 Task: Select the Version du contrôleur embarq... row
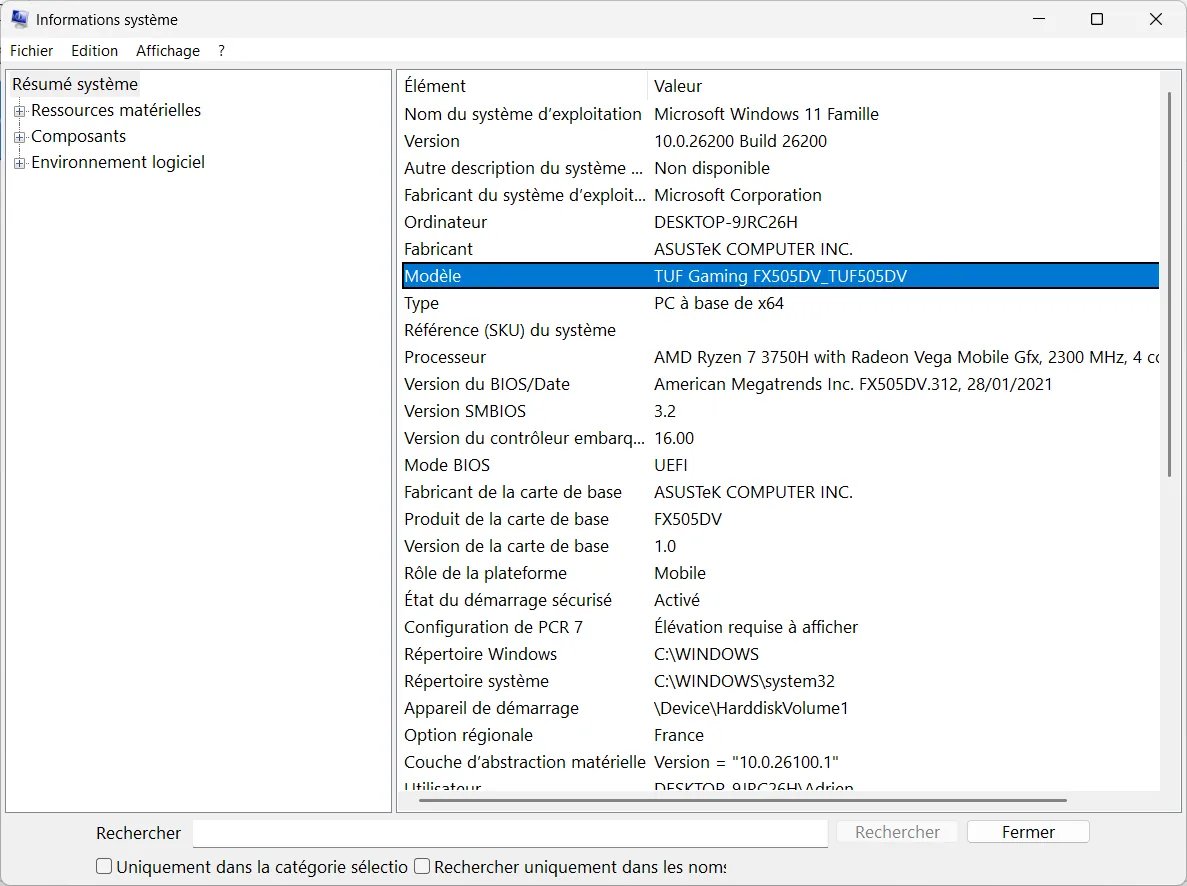coord(780,438)
